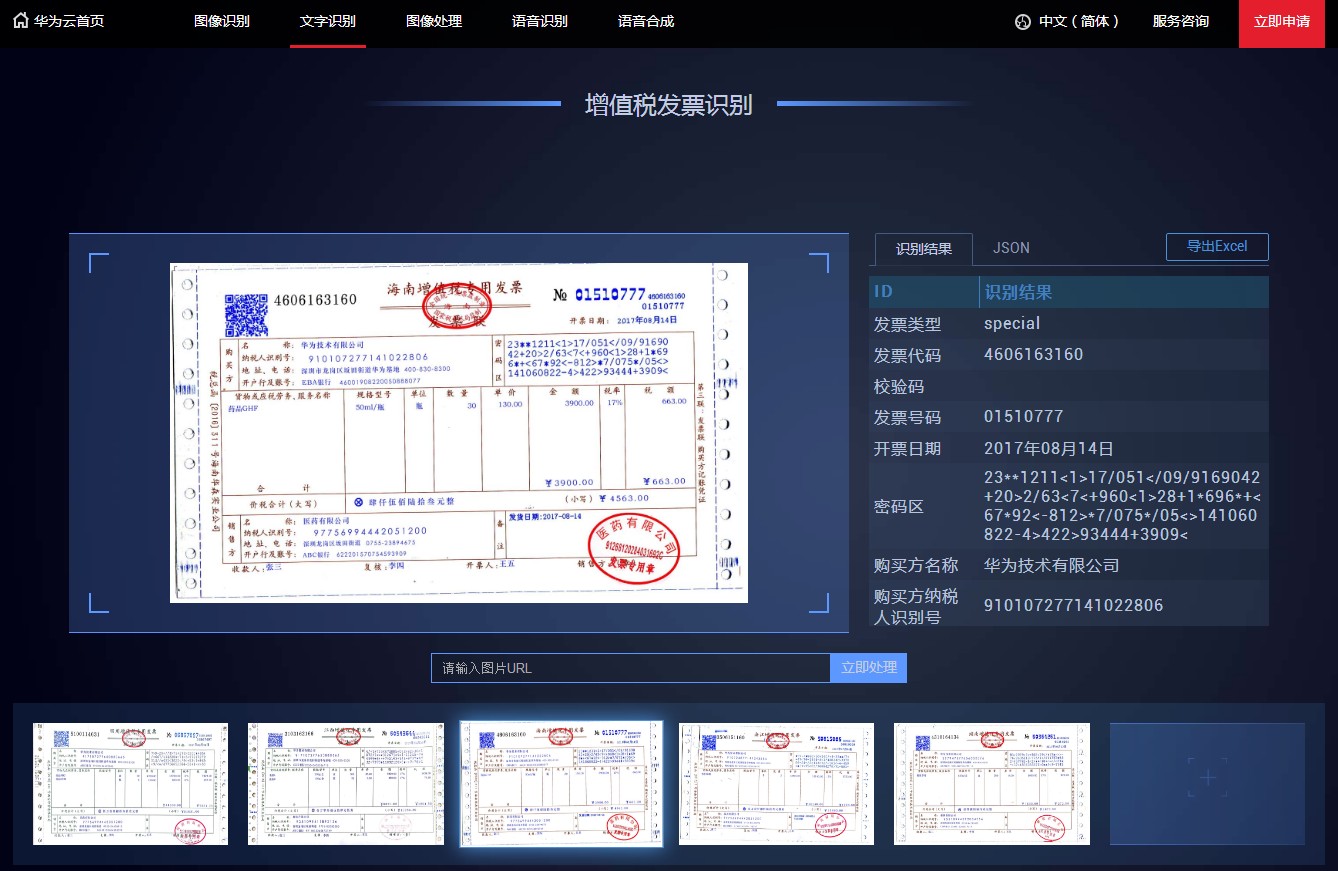The width and height of the screenshot is (1338, 871).
Task: Click the taxpayer ID 910107277141022806
Action: point(1074,606)
